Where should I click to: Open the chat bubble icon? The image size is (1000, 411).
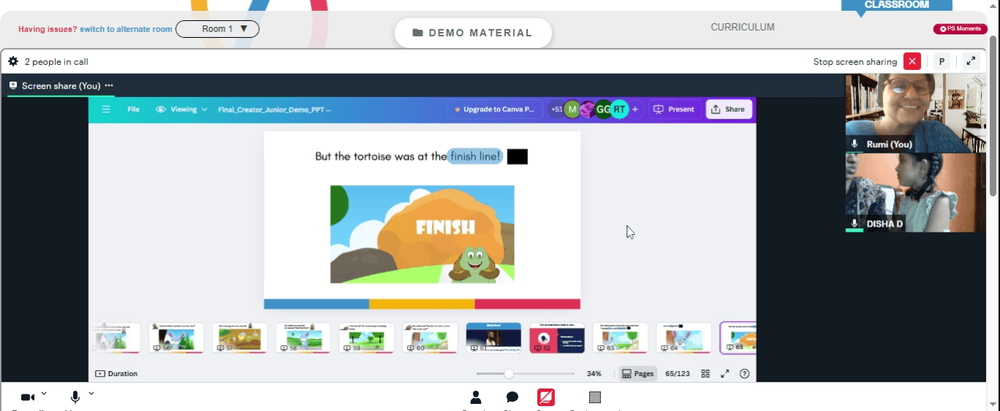pos(511,397)
